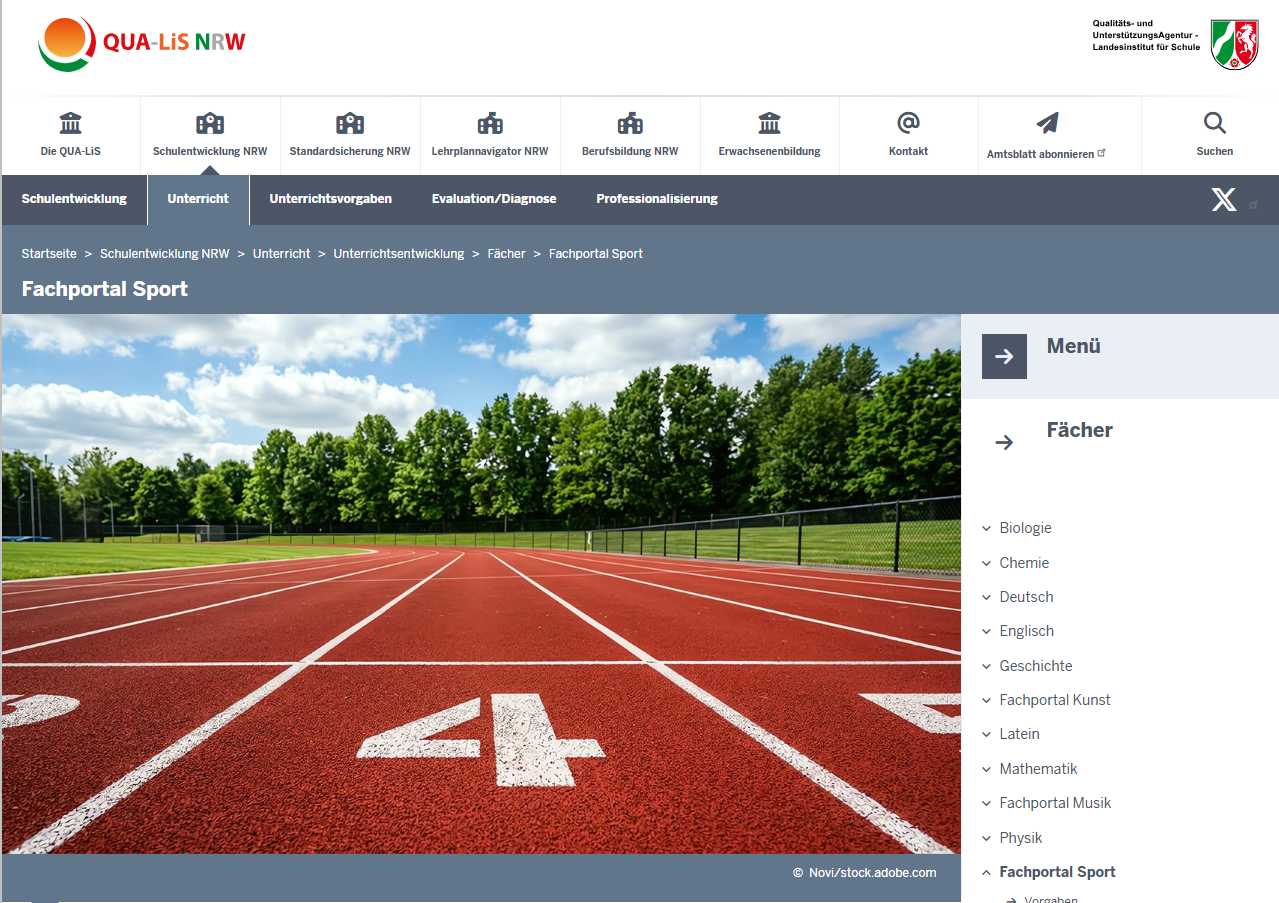Viewport: 1279px width, 903px height.
Task: Expand the Biologie chevron
Action: pos(986,528)
